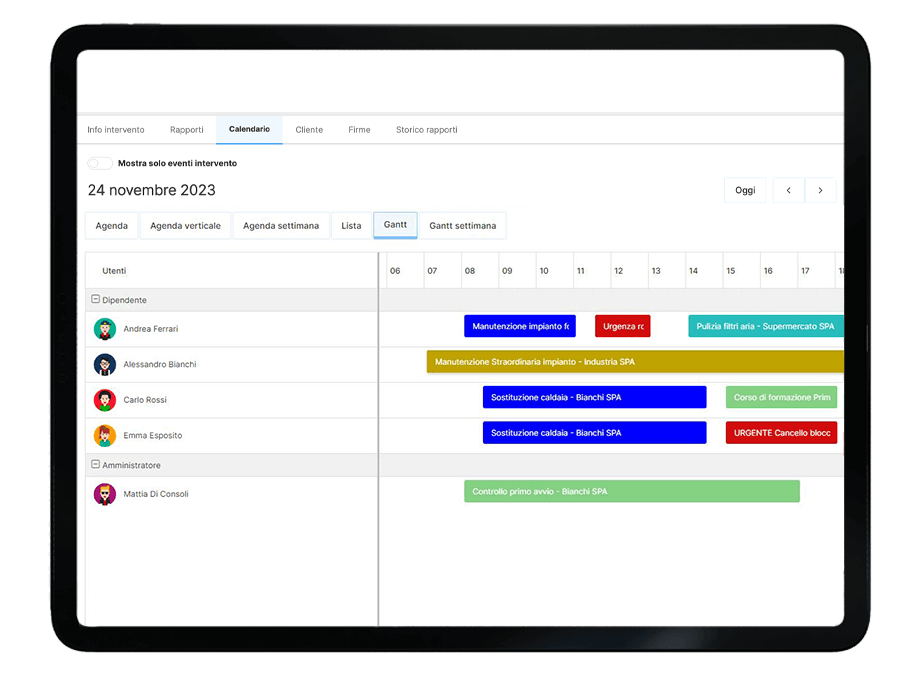
Task: Open the Storico rapporti tab
Action: coord(426,130)
